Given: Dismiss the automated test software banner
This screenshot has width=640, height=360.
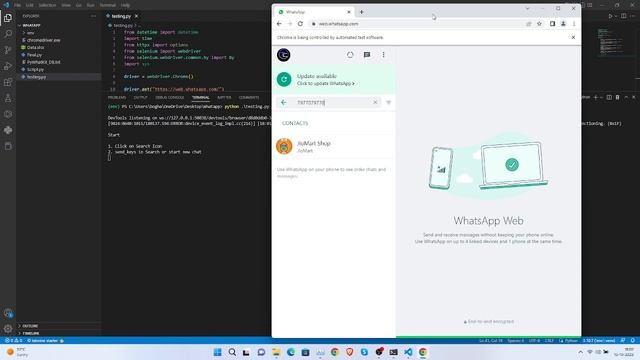Looking at the screenshot, I should click(x=573, y=37).
